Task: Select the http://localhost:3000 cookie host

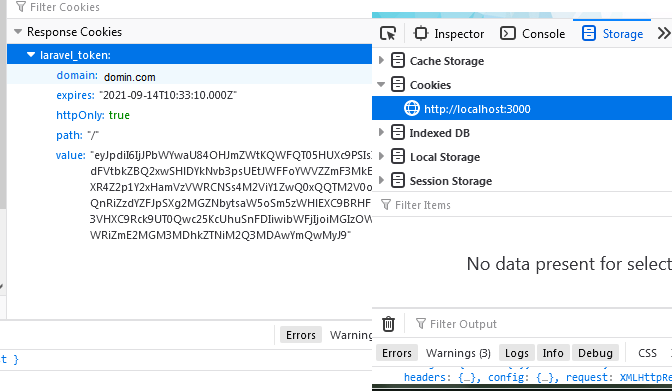Action: (522, 108)
